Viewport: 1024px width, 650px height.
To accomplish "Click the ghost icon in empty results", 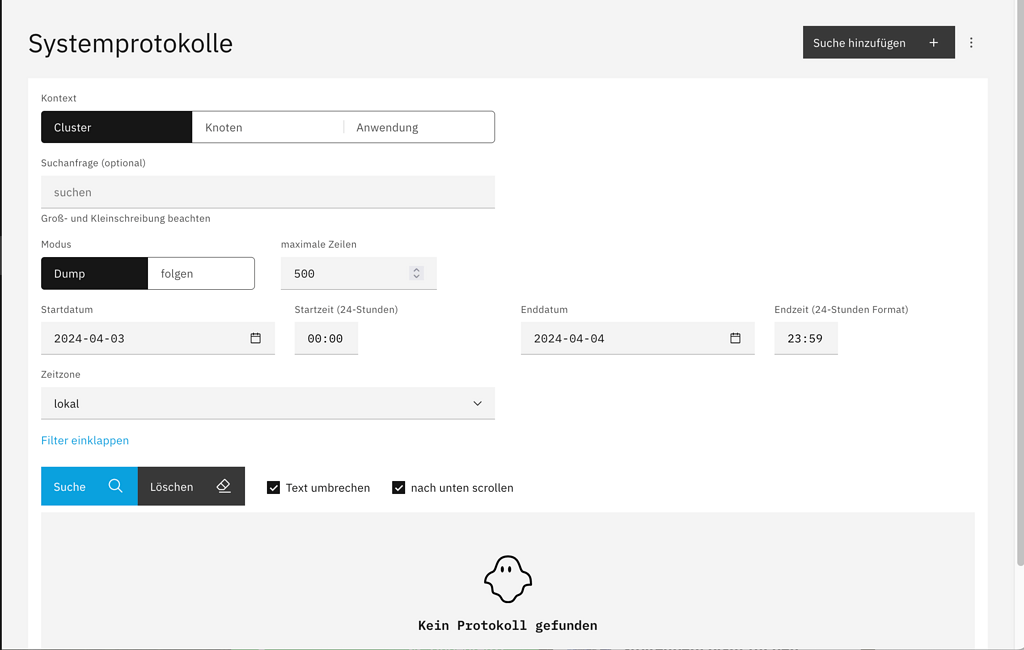I will pyautogui.click(x=508, y=580).
